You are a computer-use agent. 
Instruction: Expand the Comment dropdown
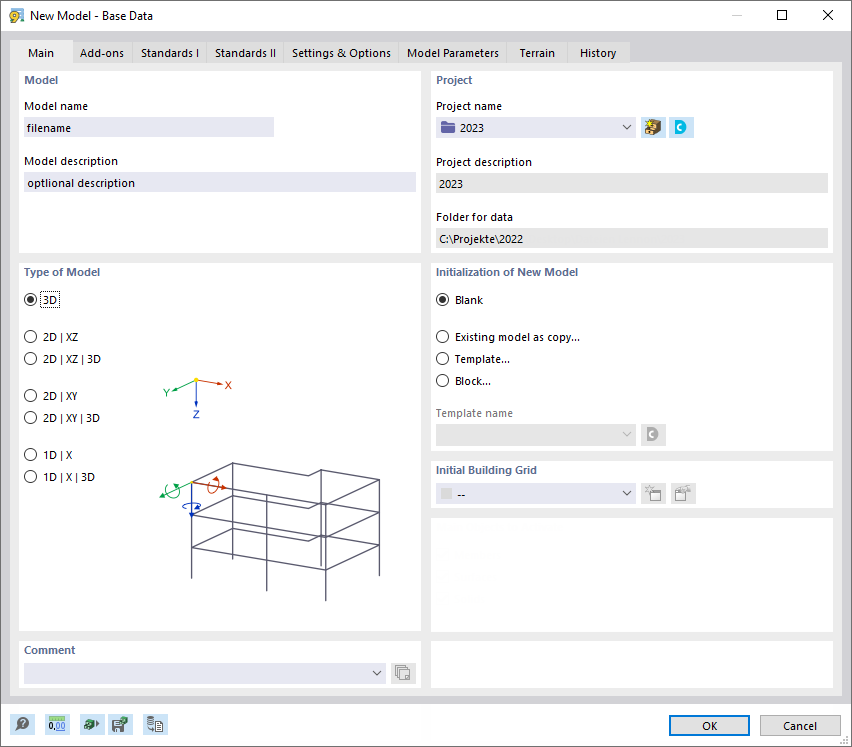point(376,673)
